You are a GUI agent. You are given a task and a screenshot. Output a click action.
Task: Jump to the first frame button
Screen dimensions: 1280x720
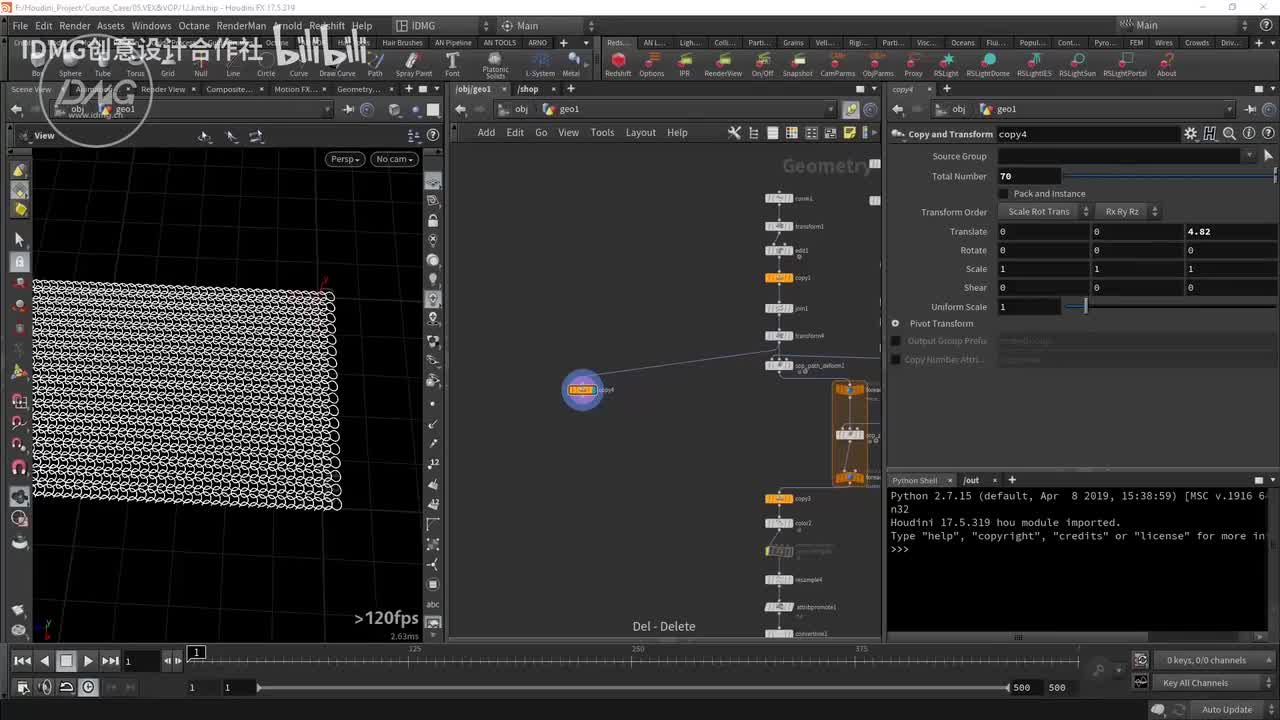tap(22, 660)
